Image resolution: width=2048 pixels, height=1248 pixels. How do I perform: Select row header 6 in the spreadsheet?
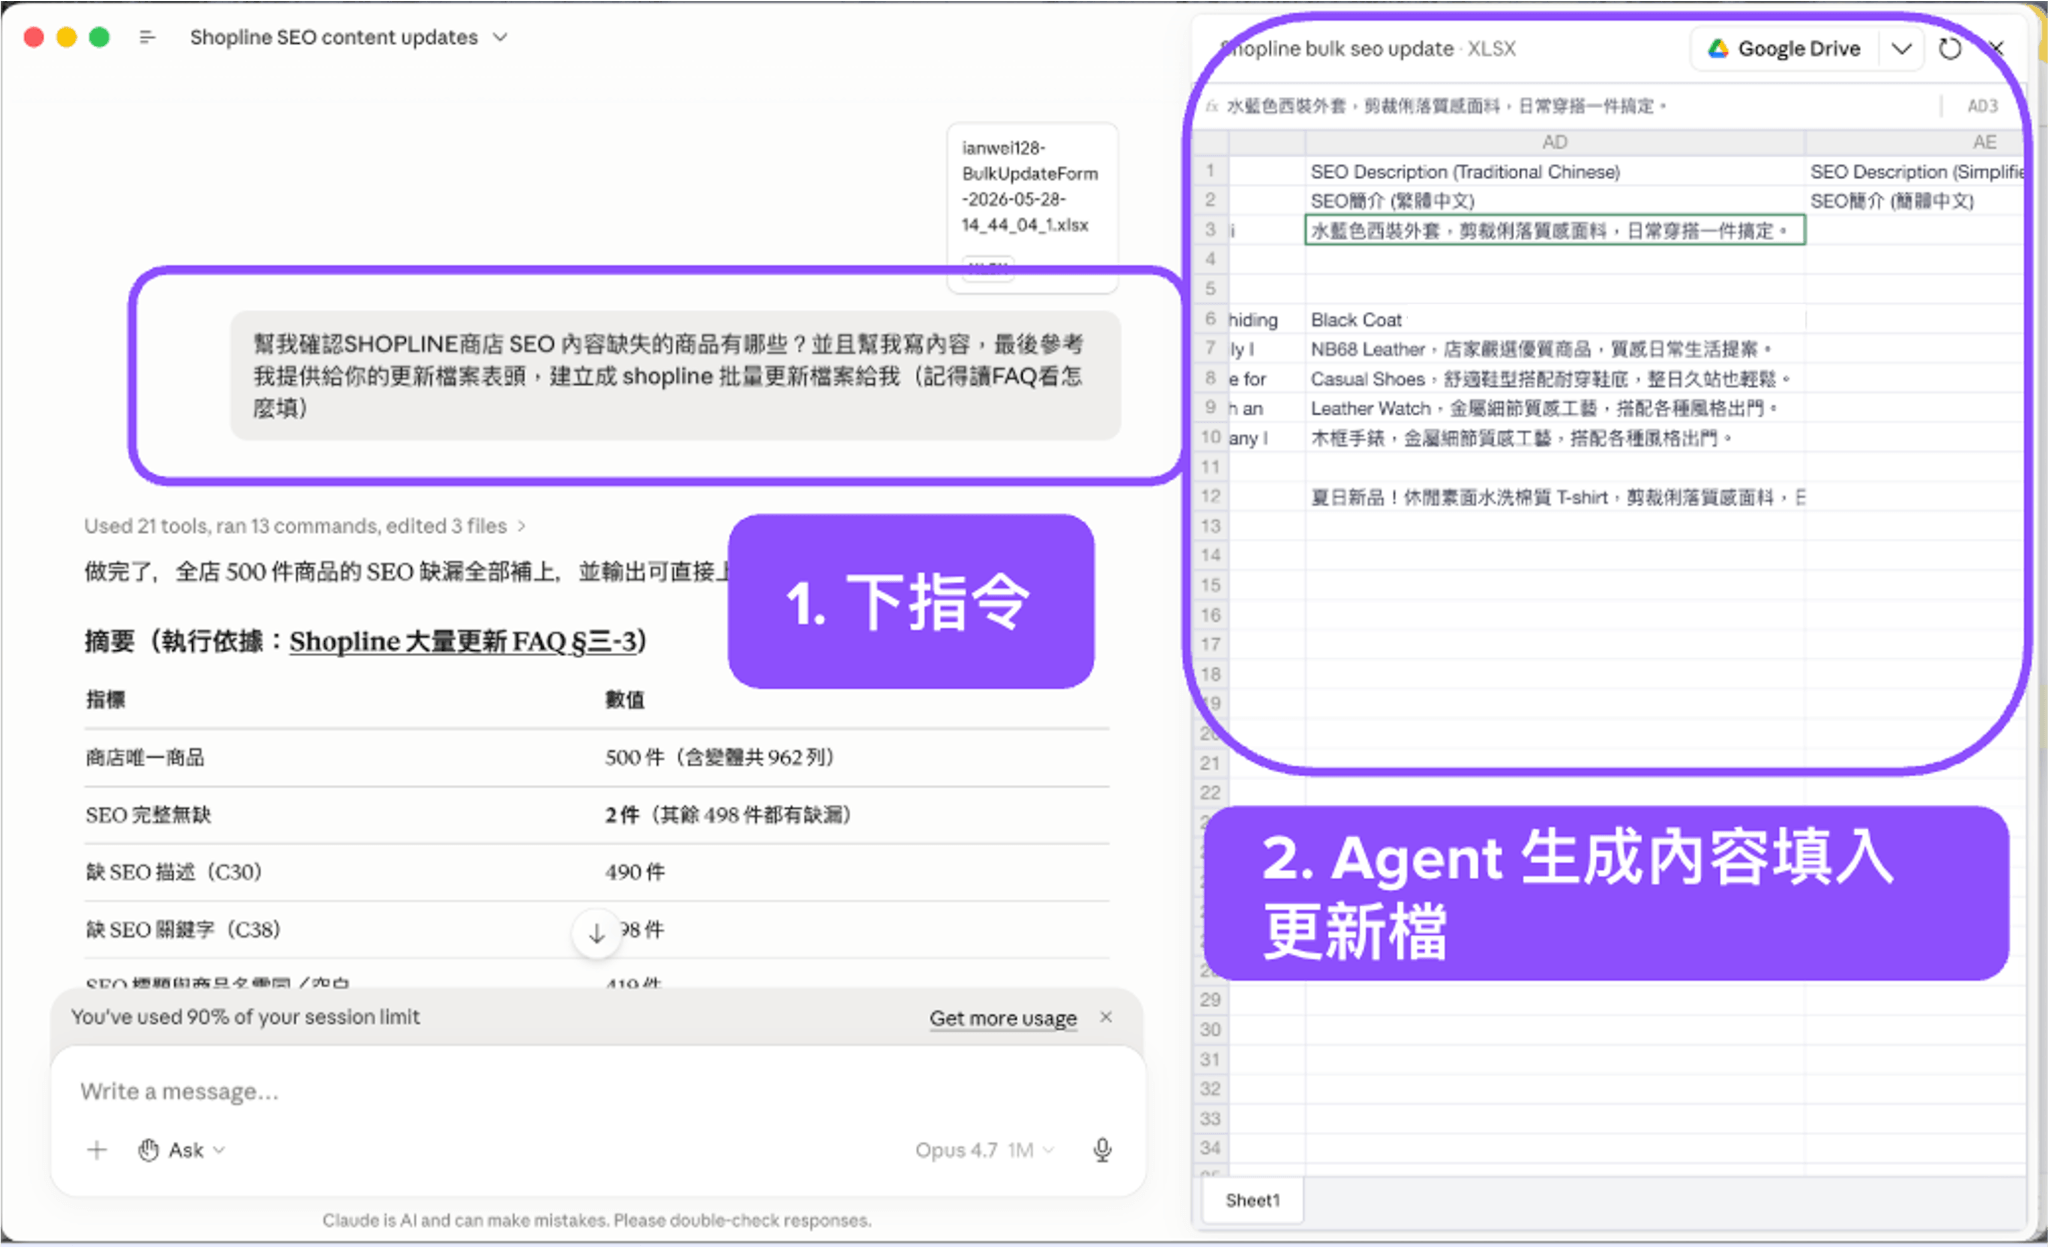point(1211,319)
